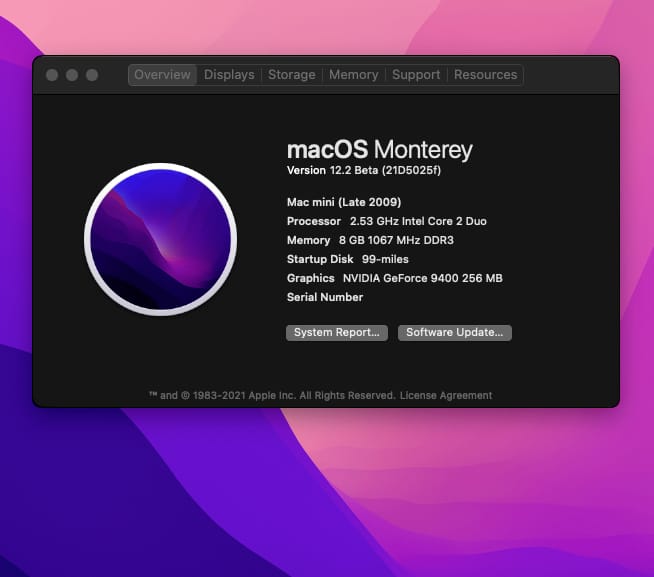Viewport: 654px width, 577px height.
Task: Switch to the Displays tab
Action: 229,75
